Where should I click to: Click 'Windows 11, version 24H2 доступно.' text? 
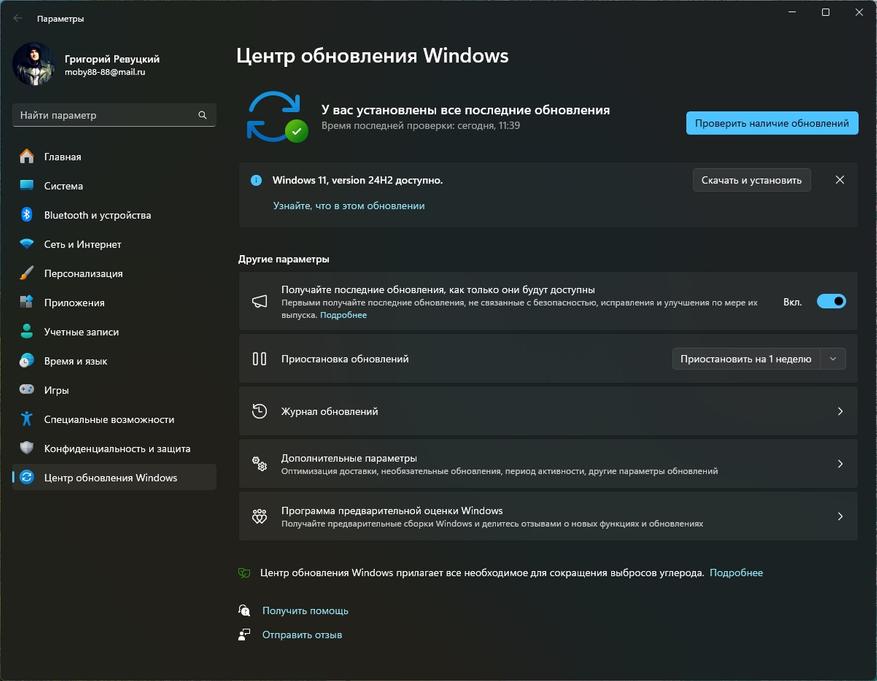[357, 180]
